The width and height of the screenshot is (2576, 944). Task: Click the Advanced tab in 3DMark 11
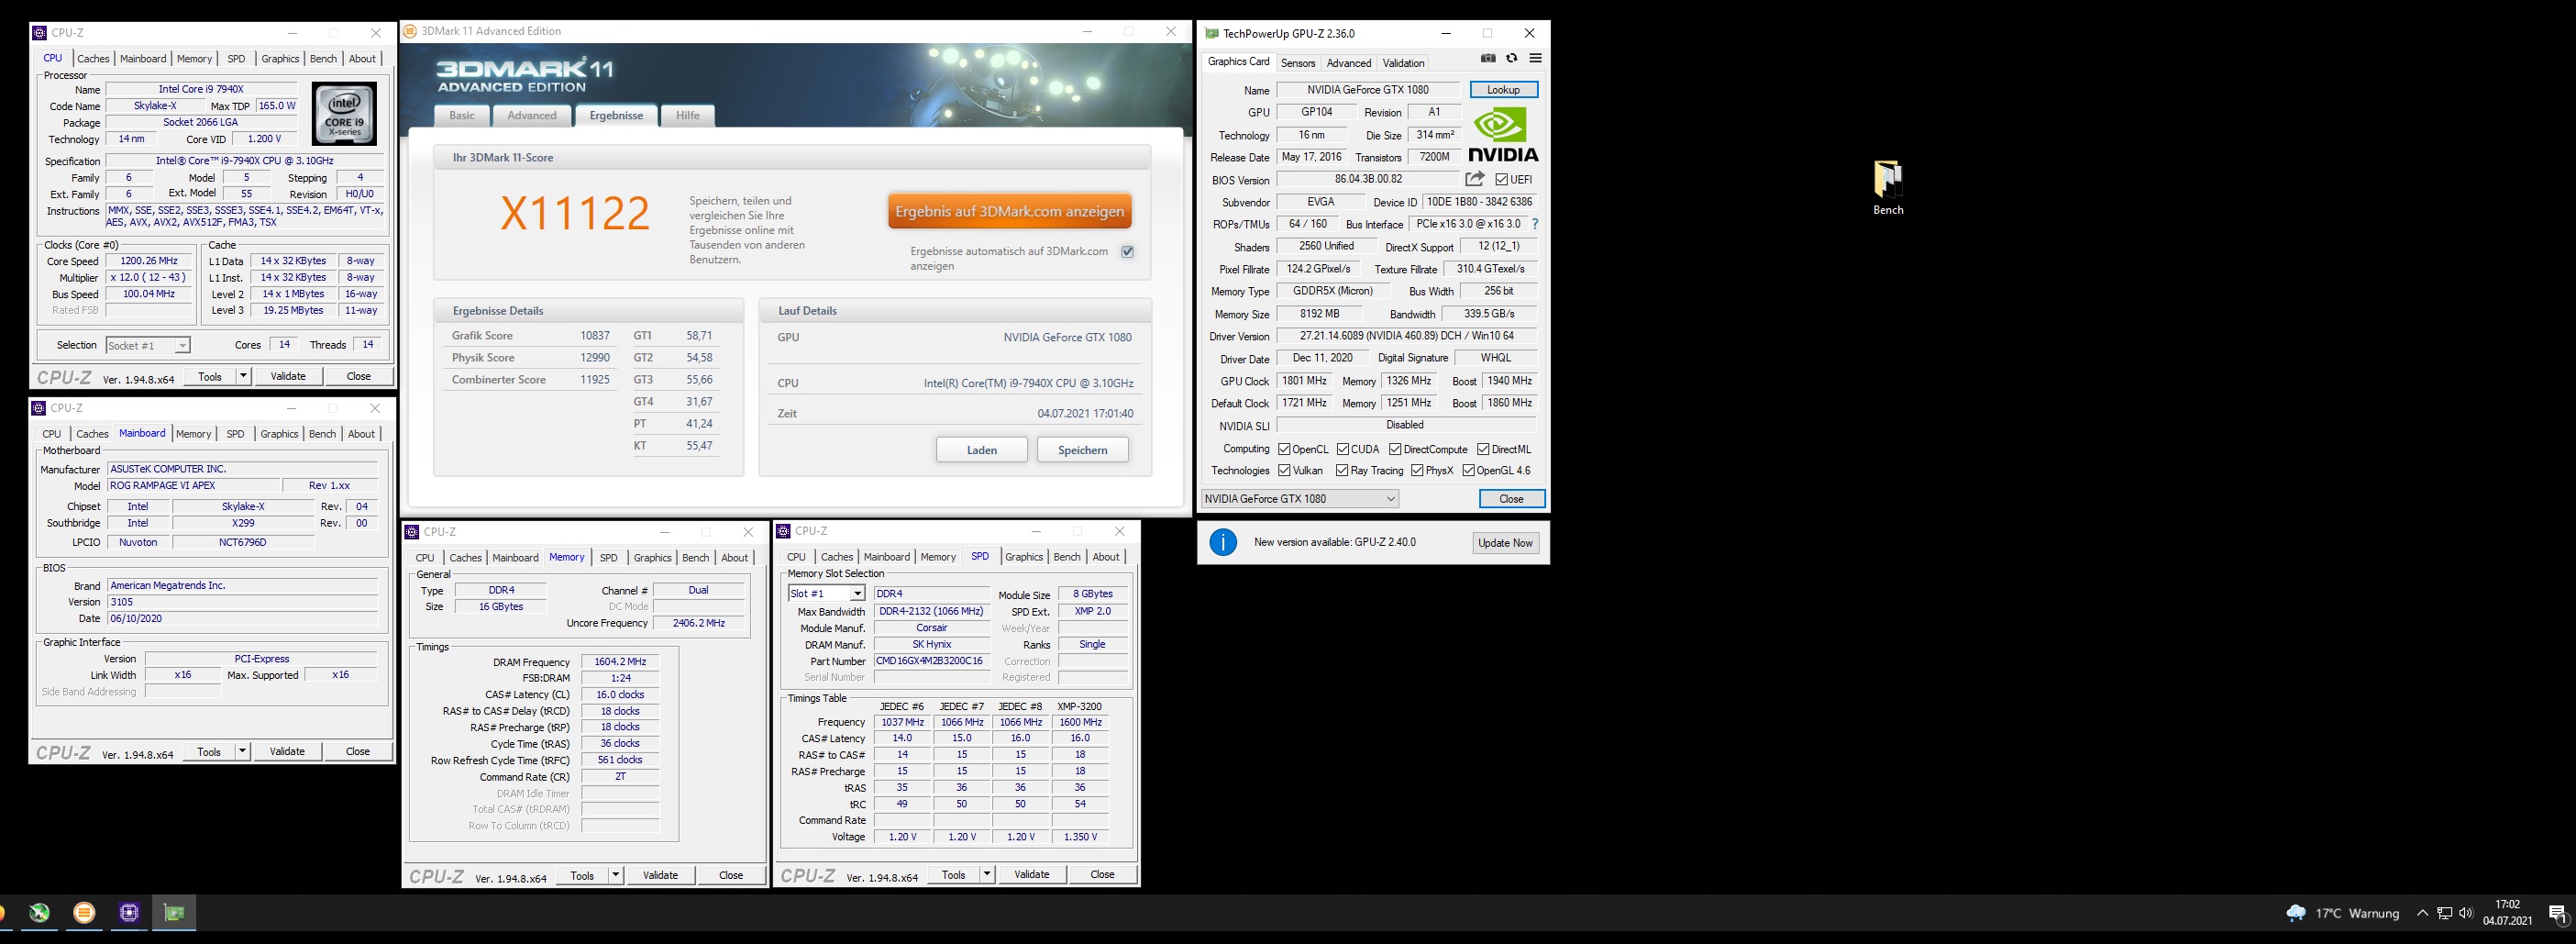click(x=532, y=115)
